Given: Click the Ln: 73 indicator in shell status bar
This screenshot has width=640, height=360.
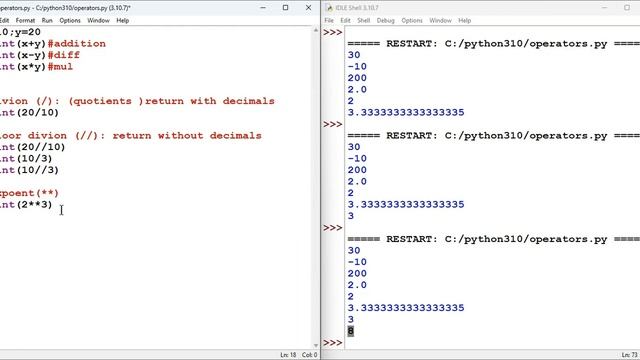Looking at the screenshot, I should click(x=629, y=355).
